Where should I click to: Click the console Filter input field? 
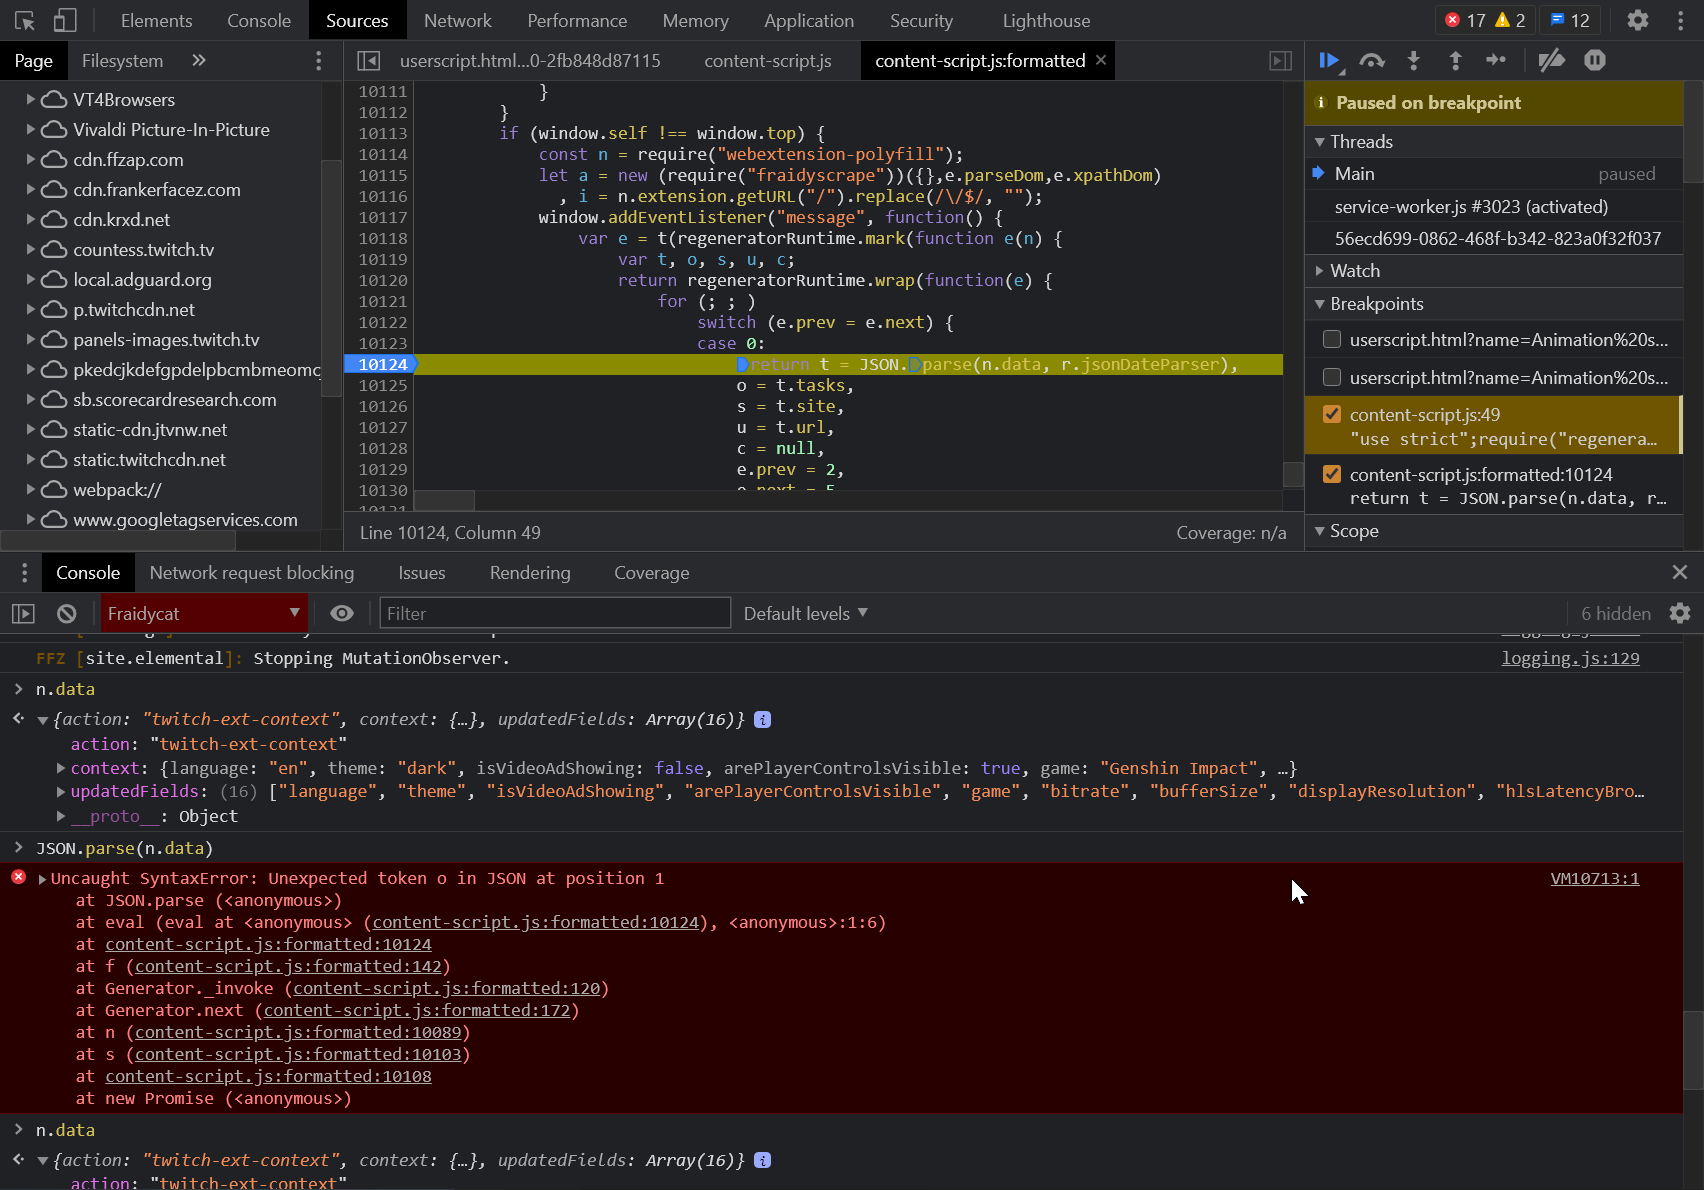coord(555,613)
